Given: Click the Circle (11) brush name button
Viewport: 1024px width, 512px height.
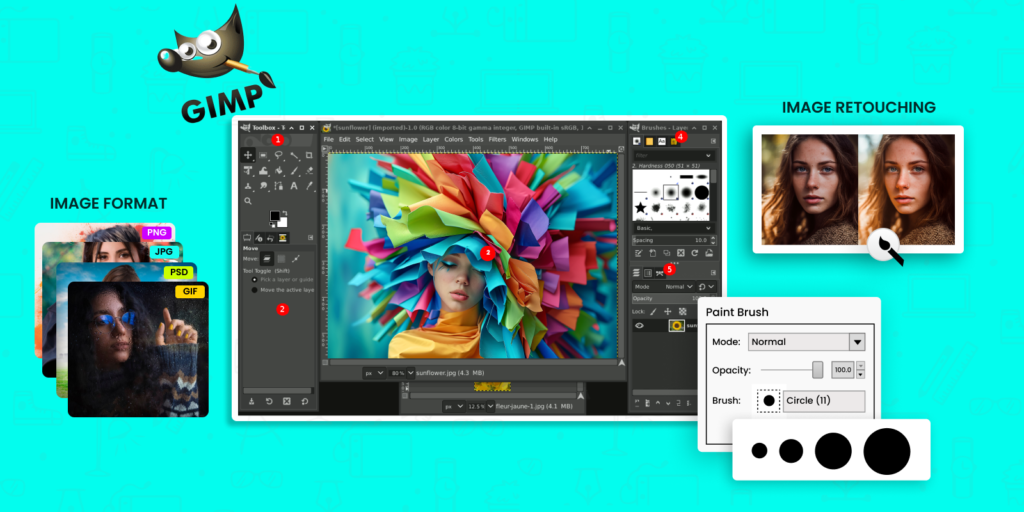Looking at the screenshot, I should click(x=825, y=400).
